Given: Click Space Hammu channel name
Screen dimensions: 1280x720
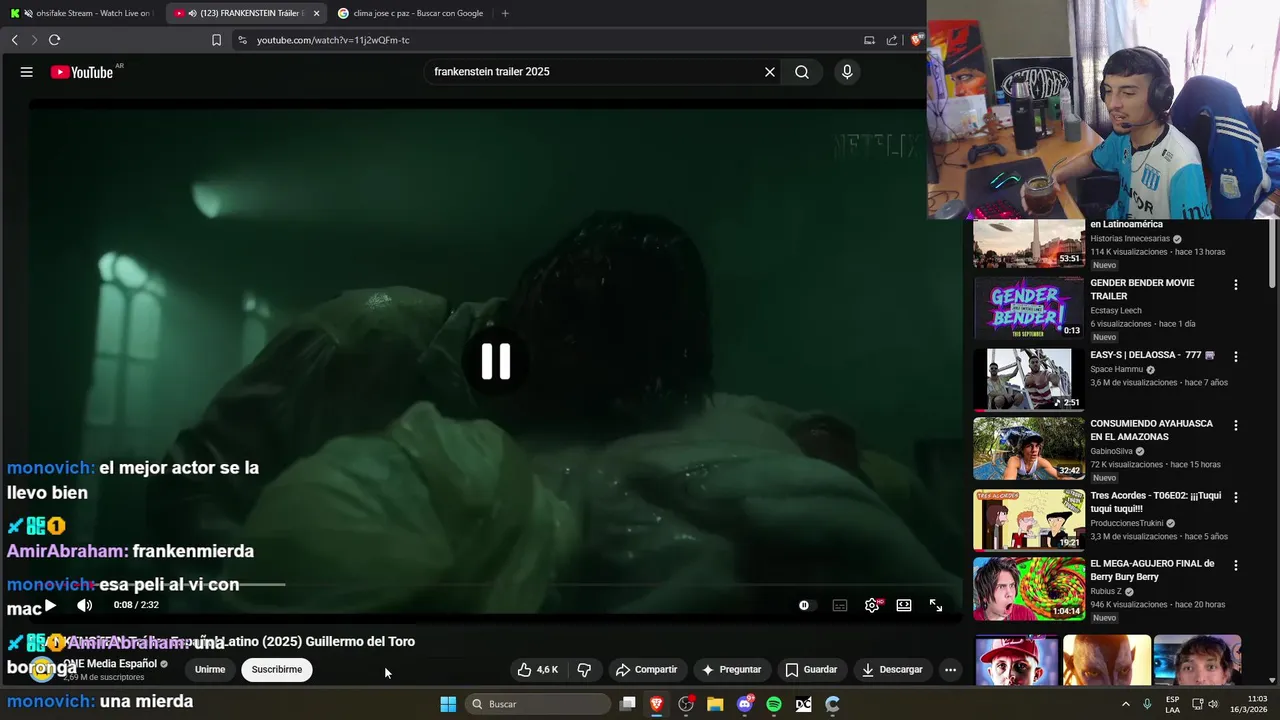Looking at the screenshot, I should pos(1116,369).
